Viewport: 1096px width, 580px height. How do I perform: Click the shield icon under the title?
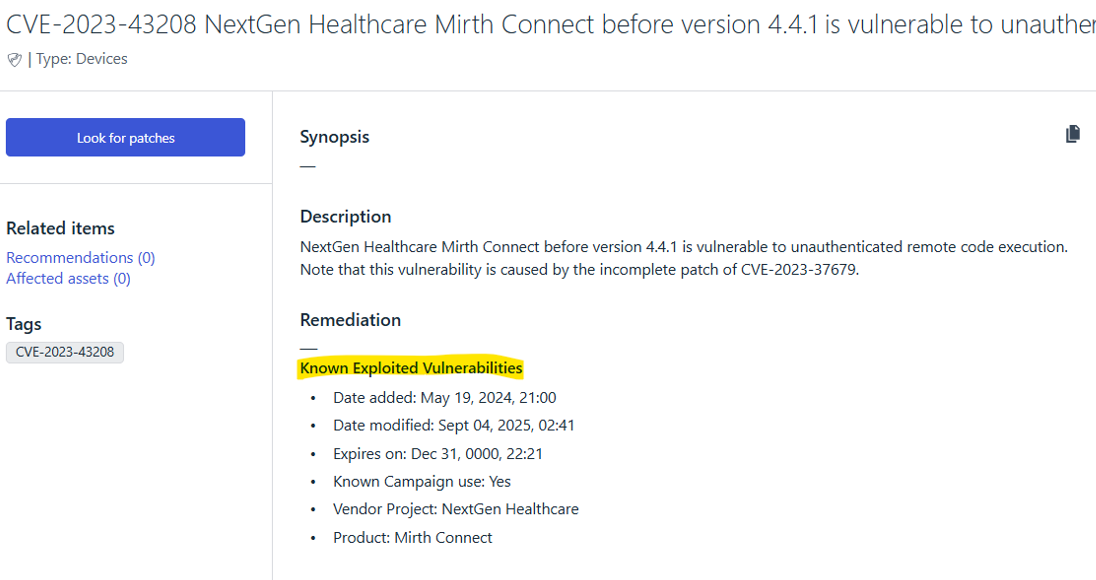coord(14,60)
